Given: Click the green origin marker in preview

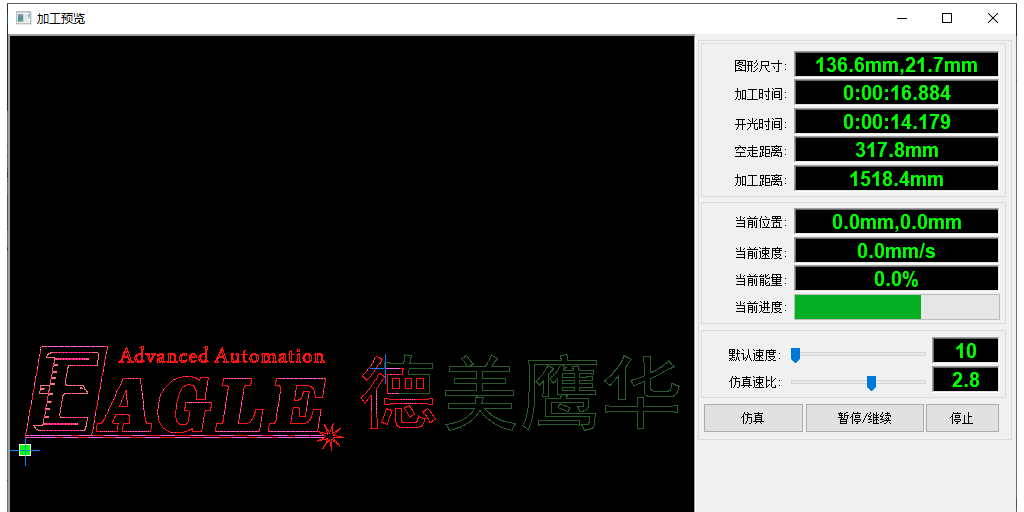Looking at the screenshot, I should click(x=25, y=449).
